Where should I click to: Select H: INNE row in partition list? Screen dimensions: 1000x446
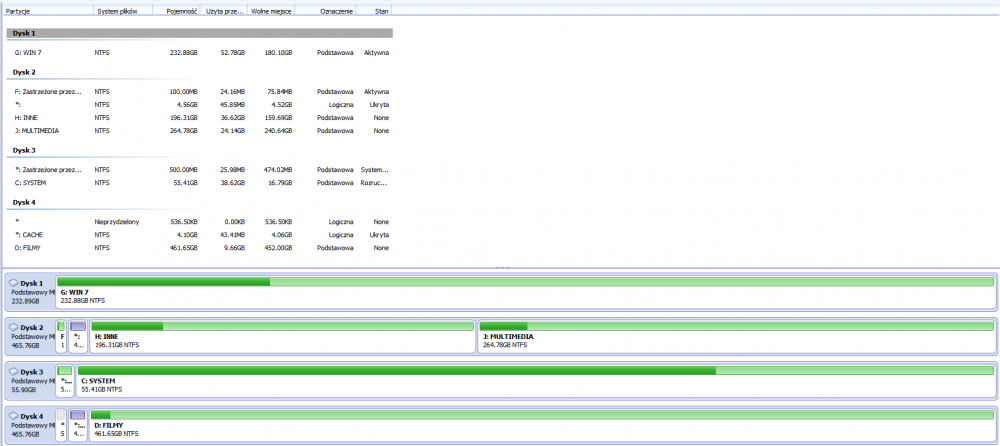pyautogui.click(x=200, y=117)
